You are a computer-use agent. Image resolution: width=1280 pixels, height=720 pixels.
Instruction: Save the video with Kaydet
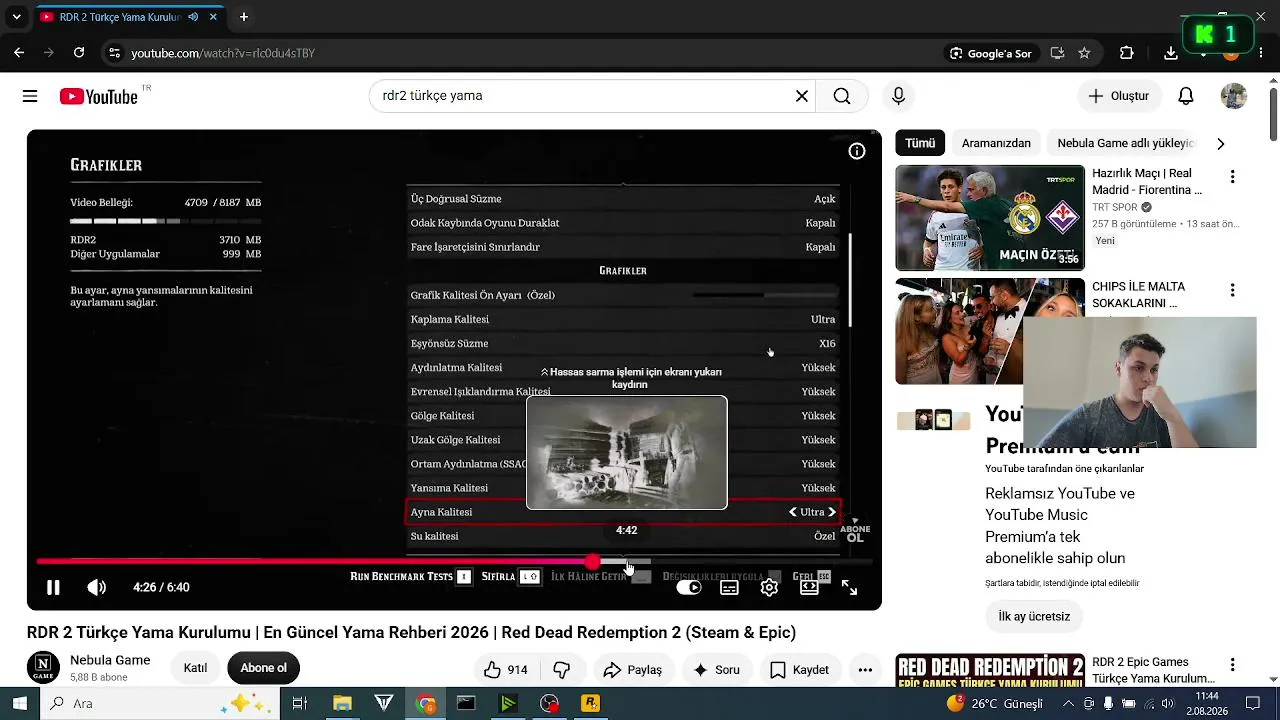pos(799,670)
